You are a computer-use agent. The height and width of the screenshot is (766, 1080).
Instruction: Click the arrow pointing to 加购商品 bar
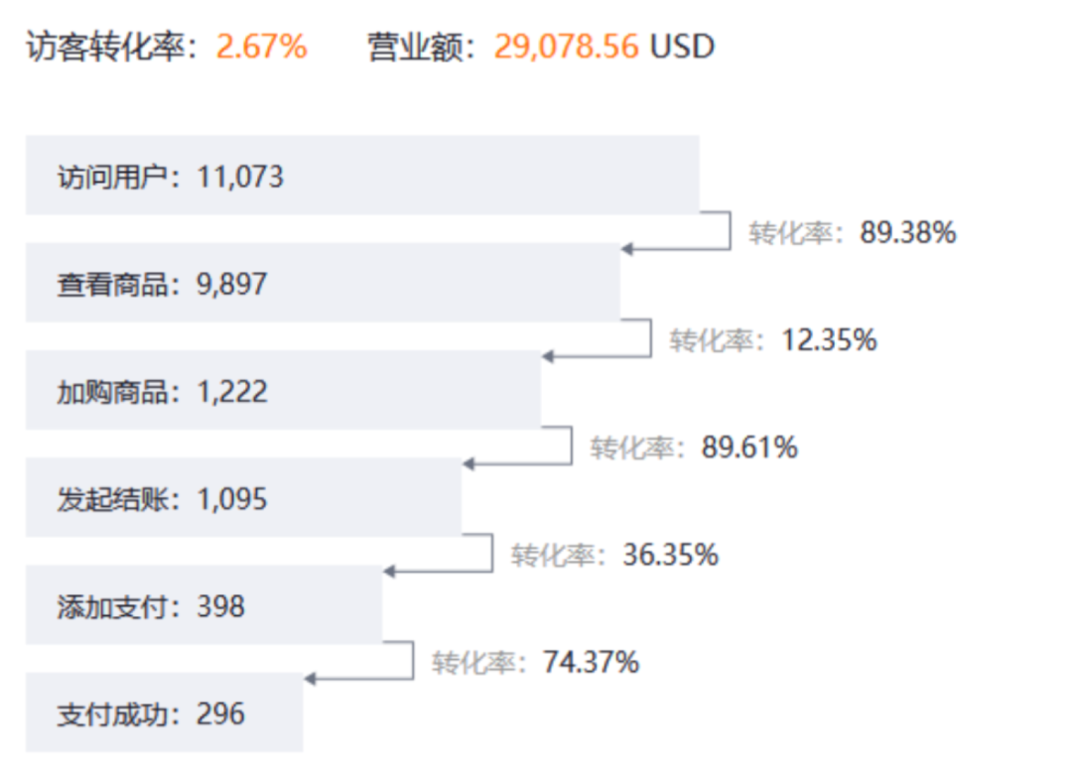[547, 356]
